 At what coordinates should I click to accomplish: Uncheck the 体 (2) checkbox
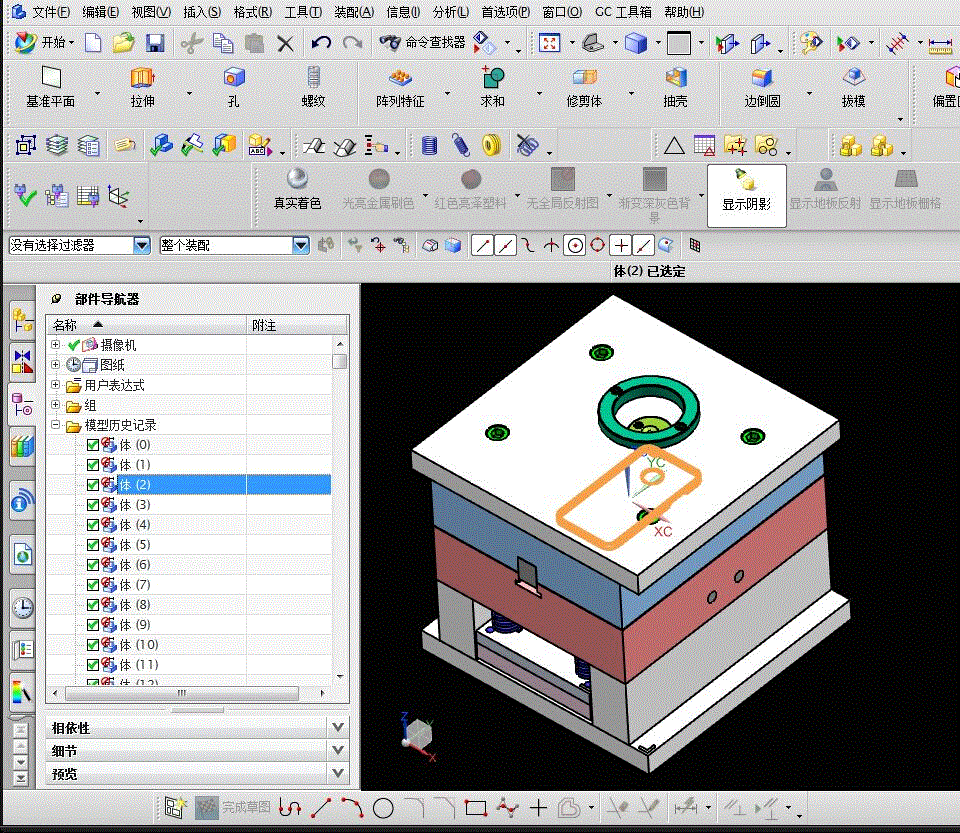(93, 485)
